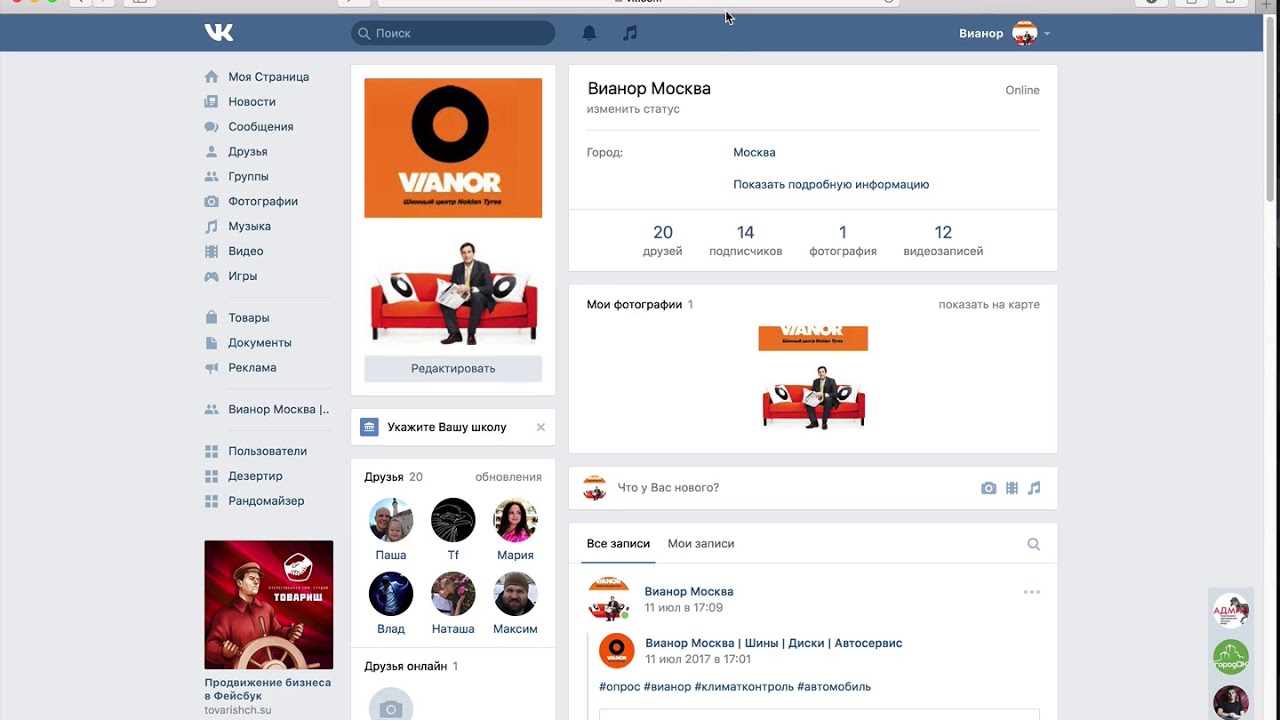This screenshot has width=1280, height=720.
Task: Click the Продвижение бизнеса в Фейсбук ad link
Action: click(267, 689)
